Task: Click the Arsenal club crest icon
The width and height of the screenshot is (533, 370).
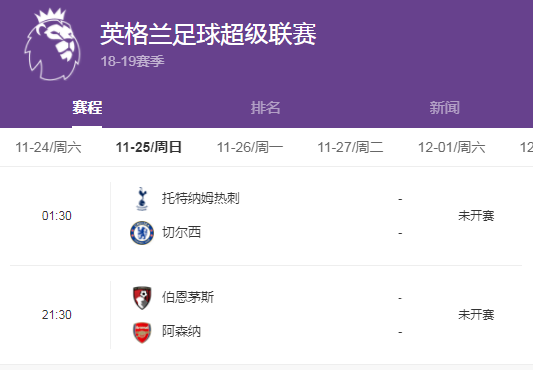Action: [142, 332]
